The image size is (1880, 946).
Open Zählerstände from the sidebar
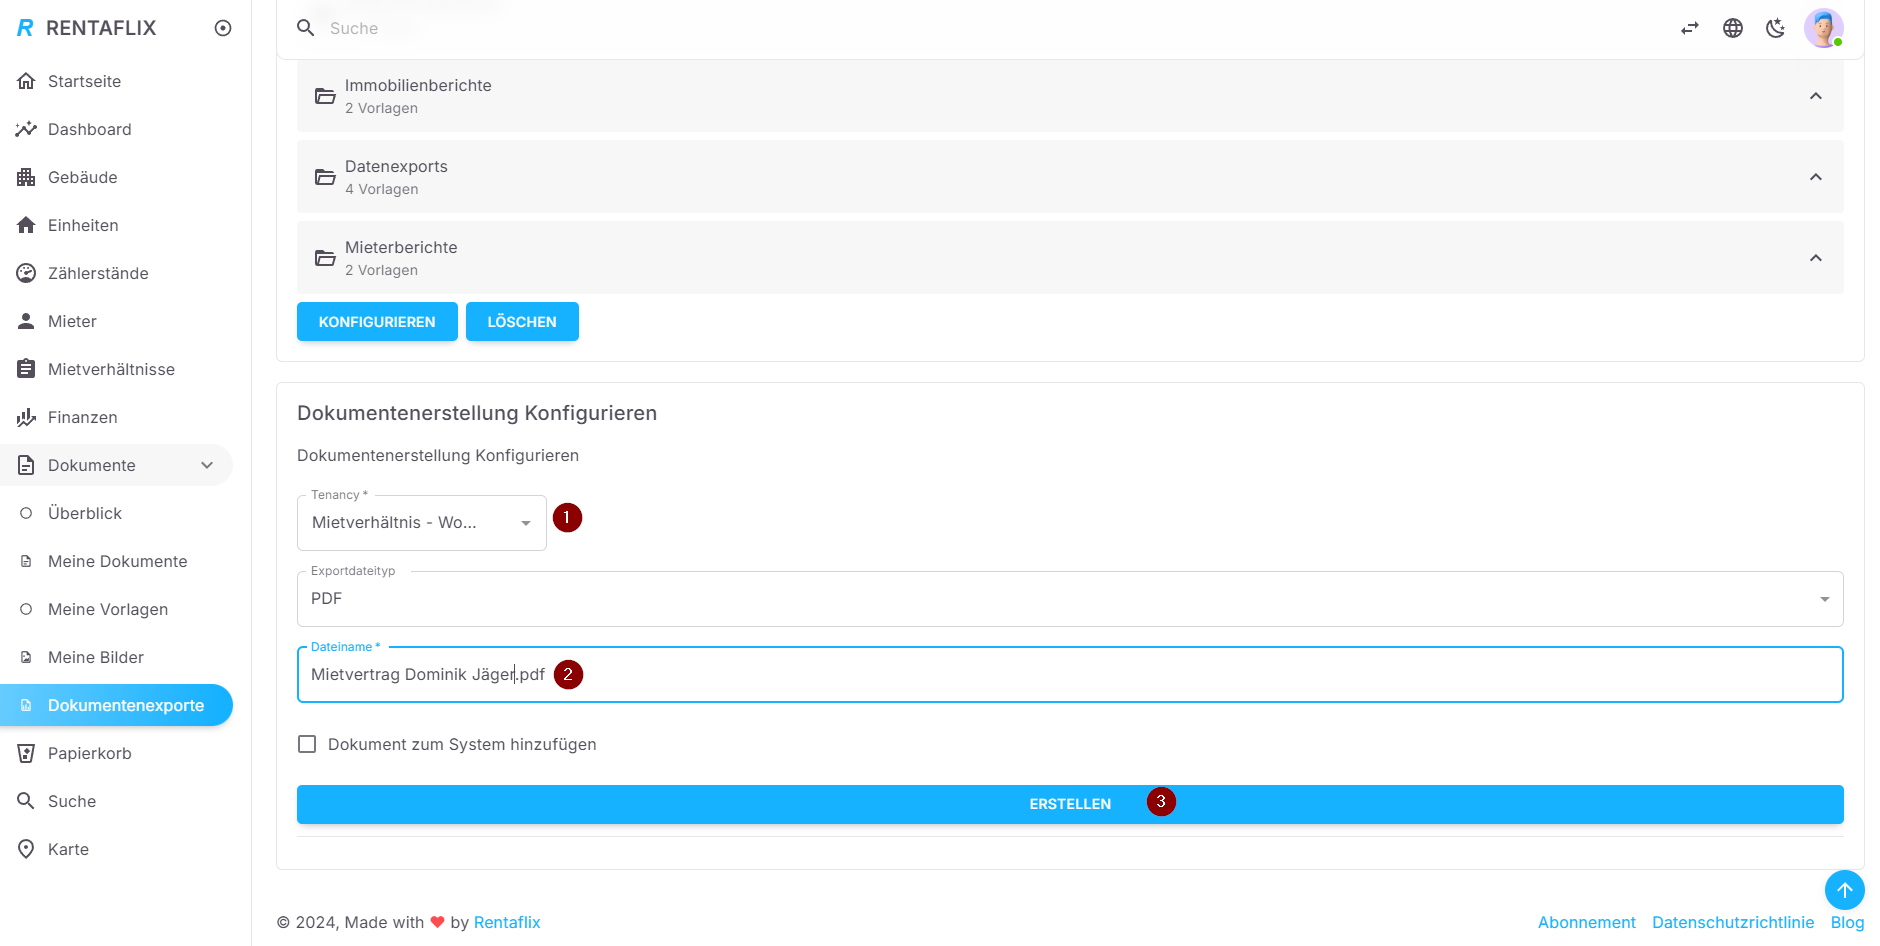[98, 273]
